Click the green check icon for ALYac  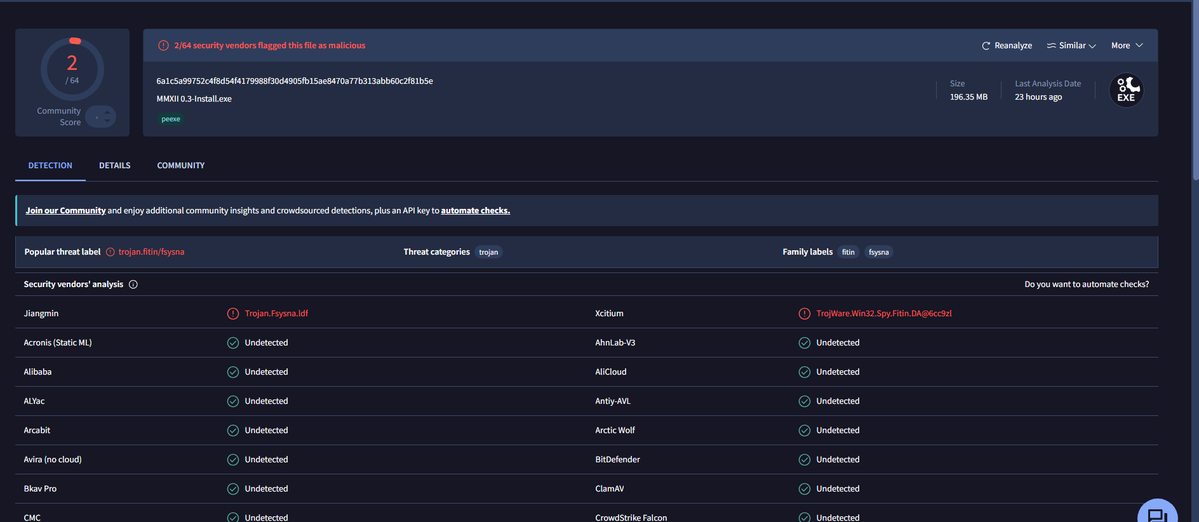click(x=232, y=400)
